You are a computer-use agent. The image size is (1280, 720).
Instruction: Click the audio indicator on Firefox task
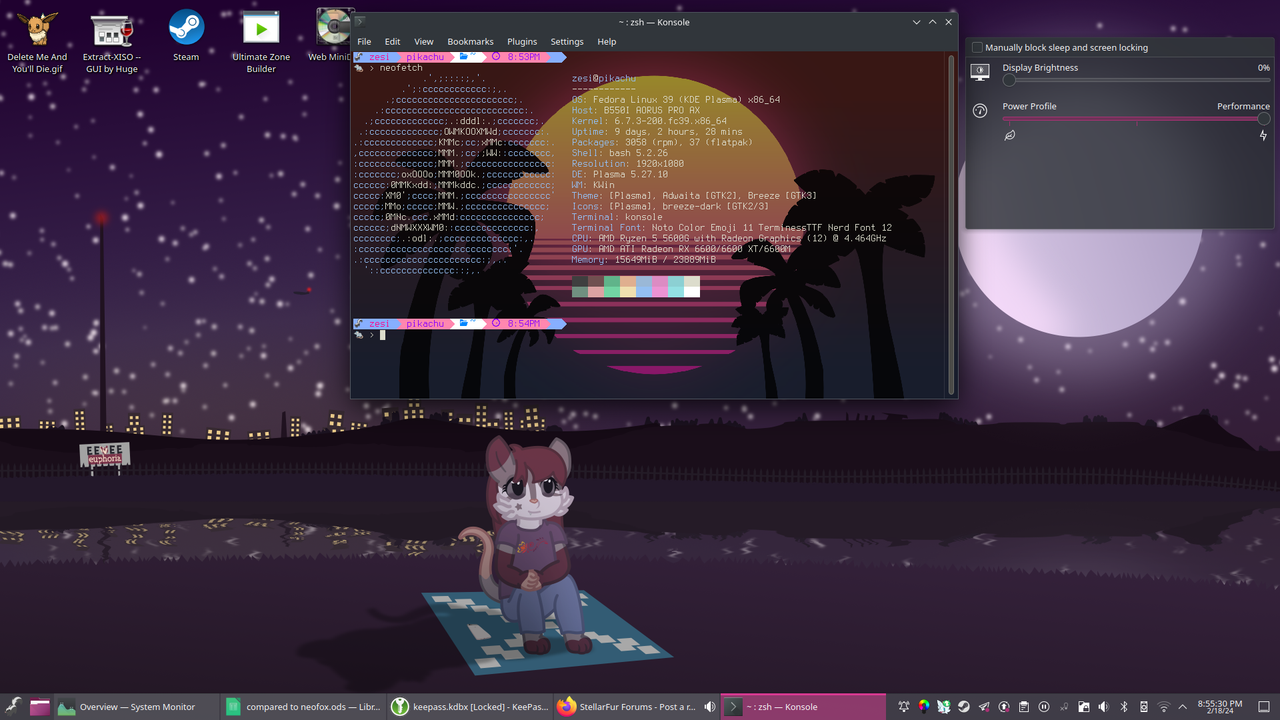(710, 707)
